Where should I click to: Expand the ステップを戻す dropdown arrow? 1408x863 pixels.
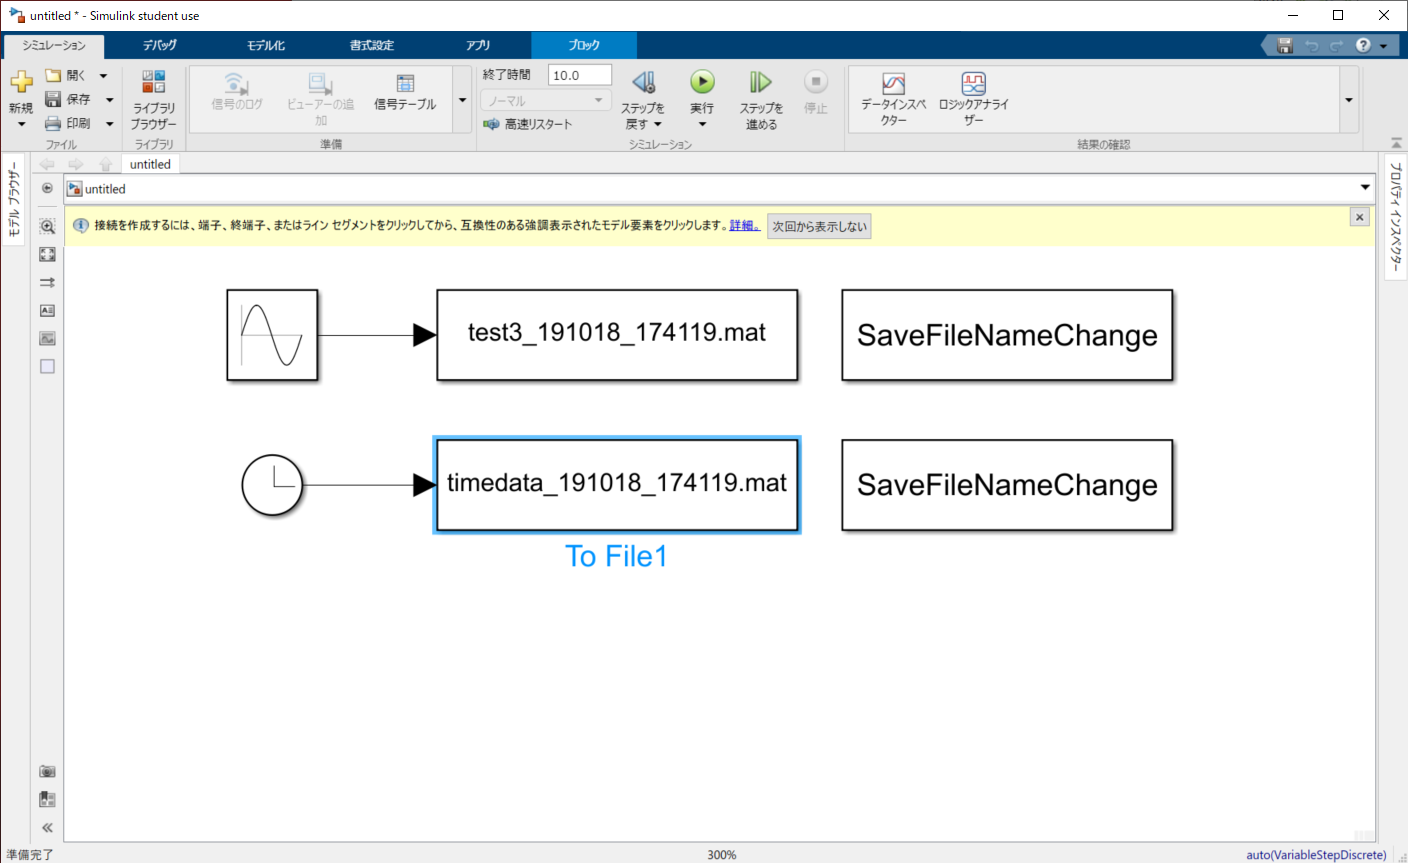coord(657,124)
